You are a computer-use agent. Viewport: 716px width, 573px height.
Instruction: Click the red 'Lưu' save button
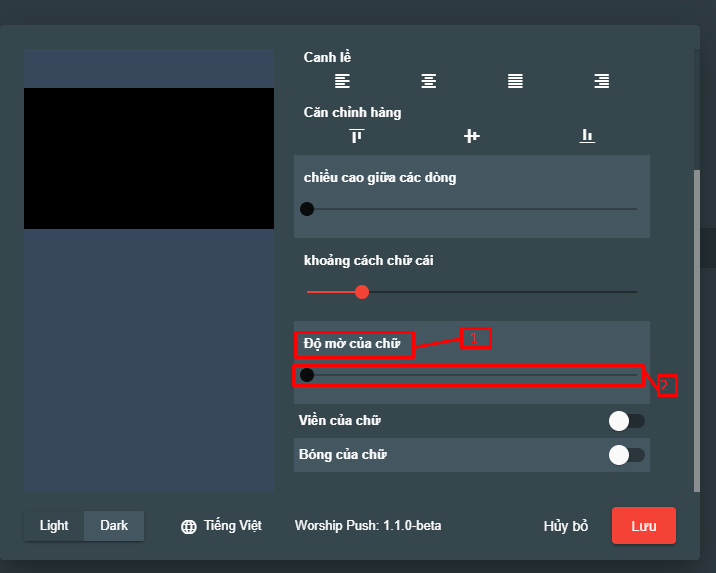tap(644, 526)
